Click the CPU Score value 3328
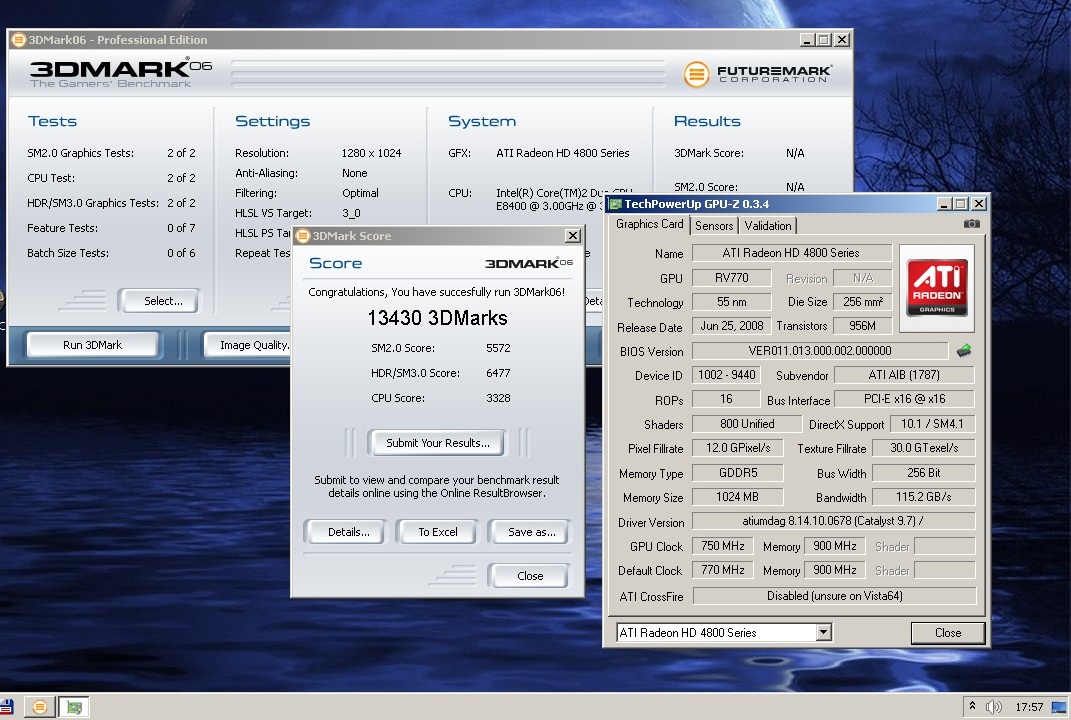 pyautogui.click(x=498, y=398)
